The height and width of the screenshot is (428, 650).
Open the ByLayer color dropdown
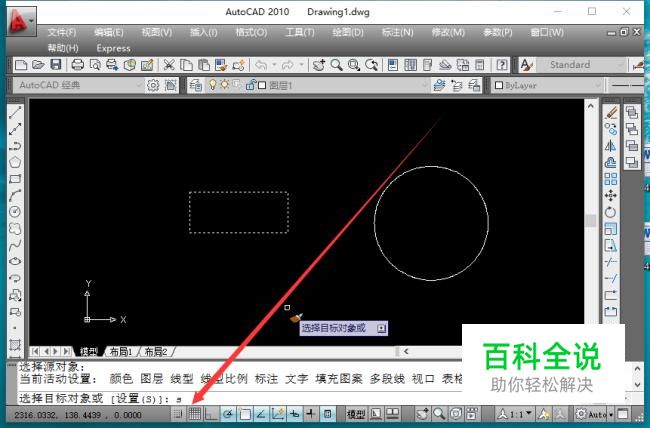click(x=547, y=85)
